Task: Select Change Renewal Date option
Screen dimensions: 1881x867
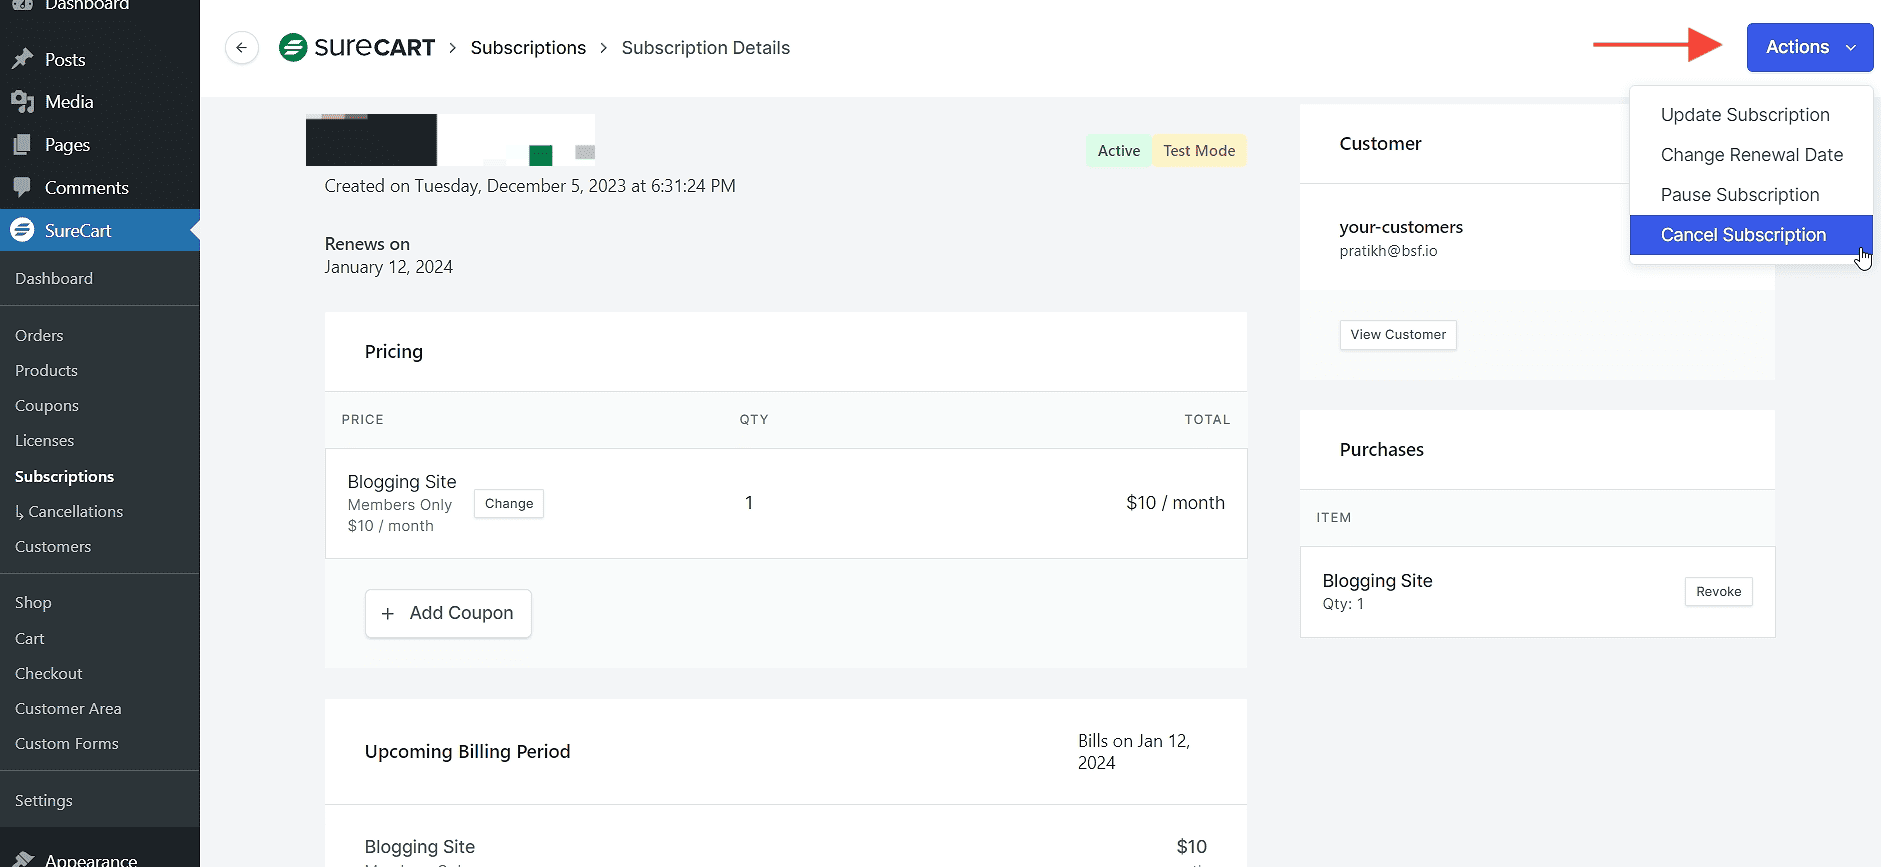Action: [1751, 155]
